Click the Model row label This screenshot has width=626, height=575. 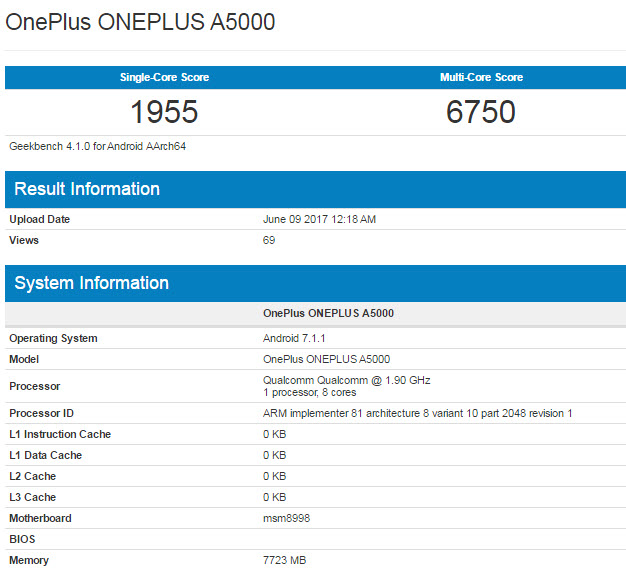25,359
